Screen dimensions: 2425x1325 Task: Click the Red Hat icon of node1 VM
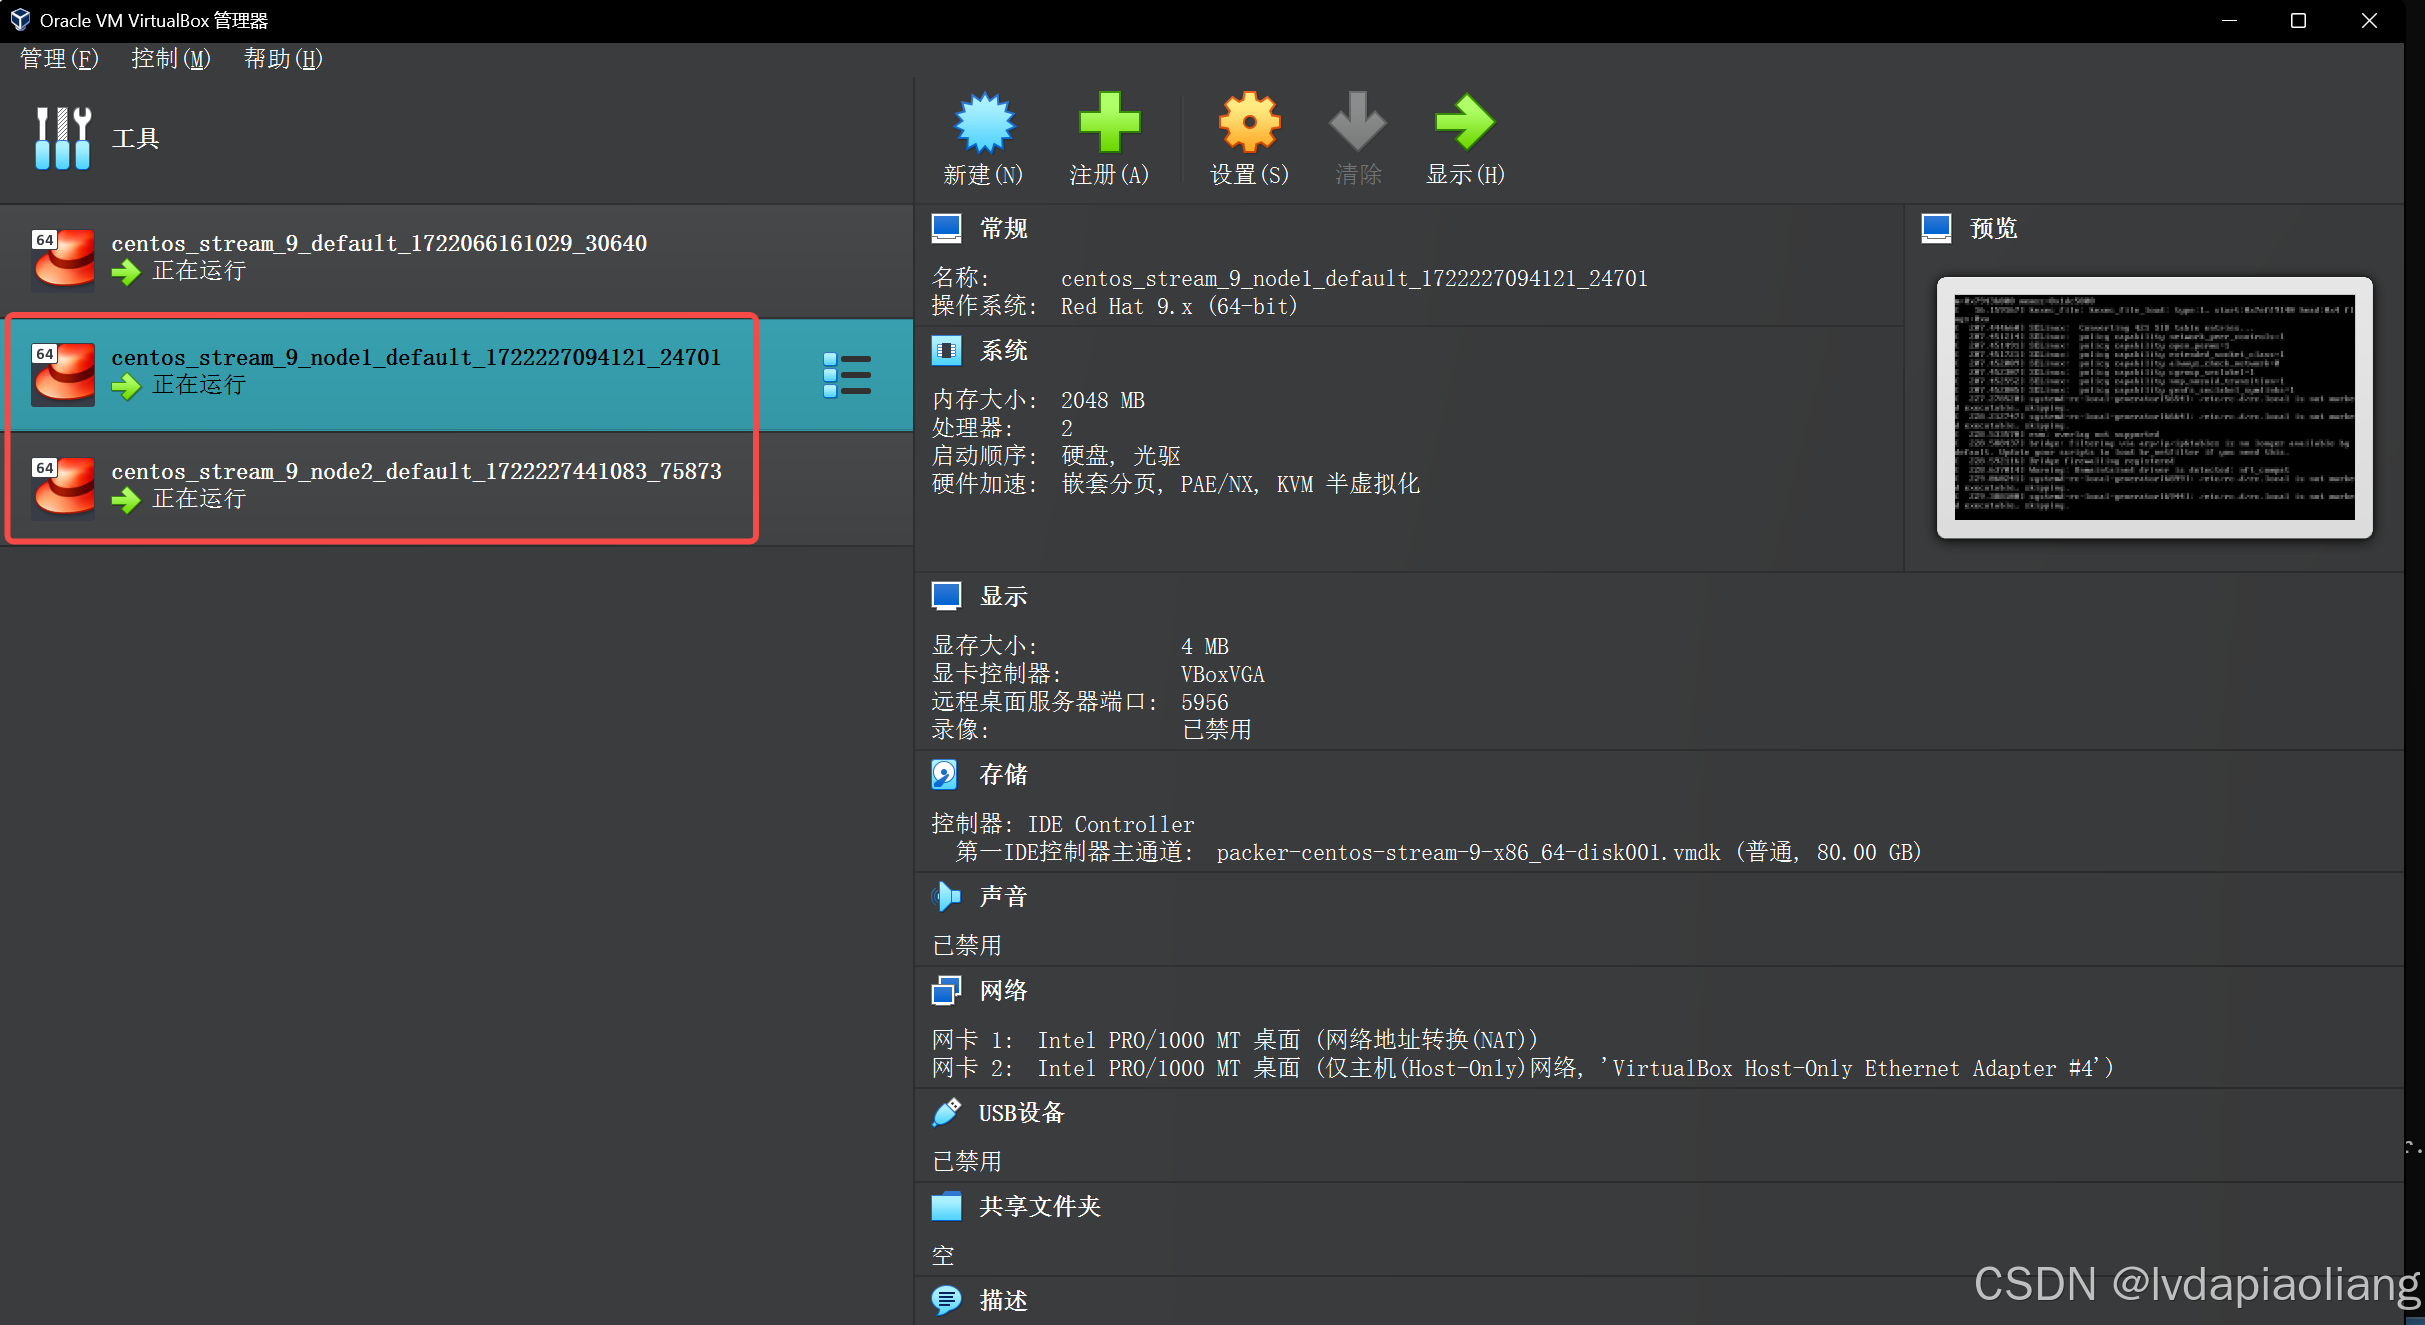coord(63,373)
